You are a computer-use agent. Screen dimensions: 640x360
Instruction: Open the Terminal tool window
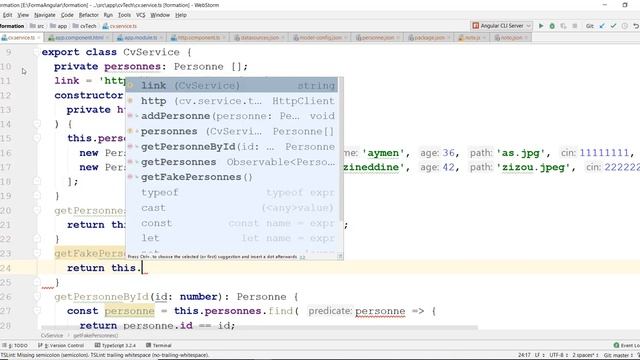point(159,345)
